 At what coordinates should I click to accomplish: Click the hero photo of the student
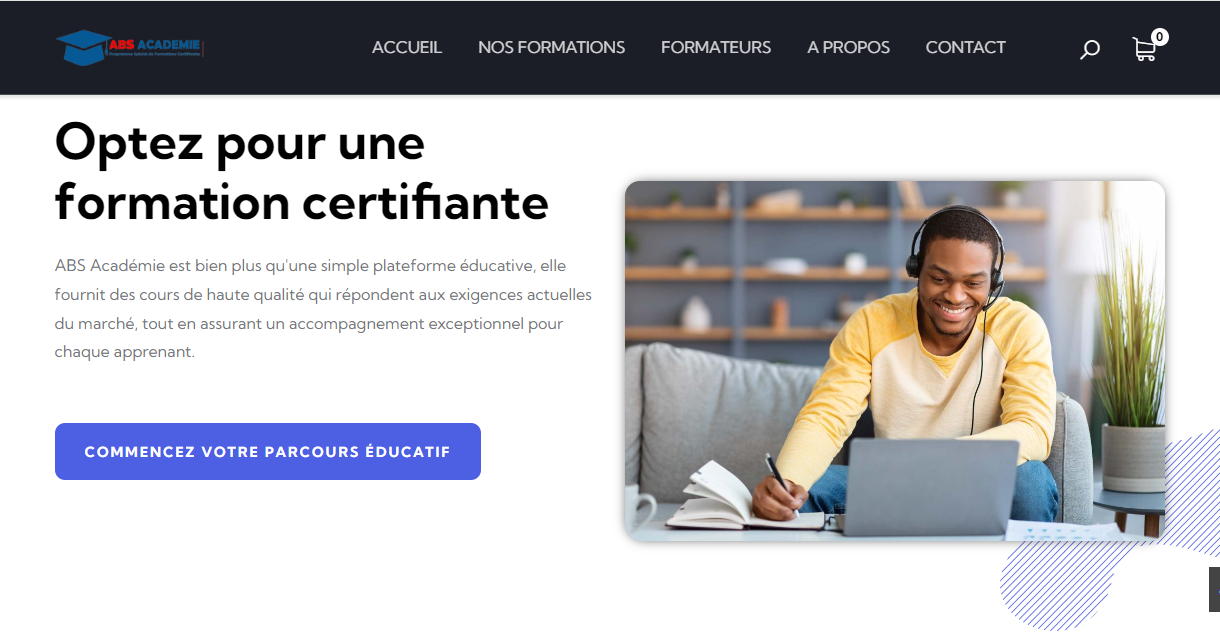pyautogui.click(x=895, y=361)
